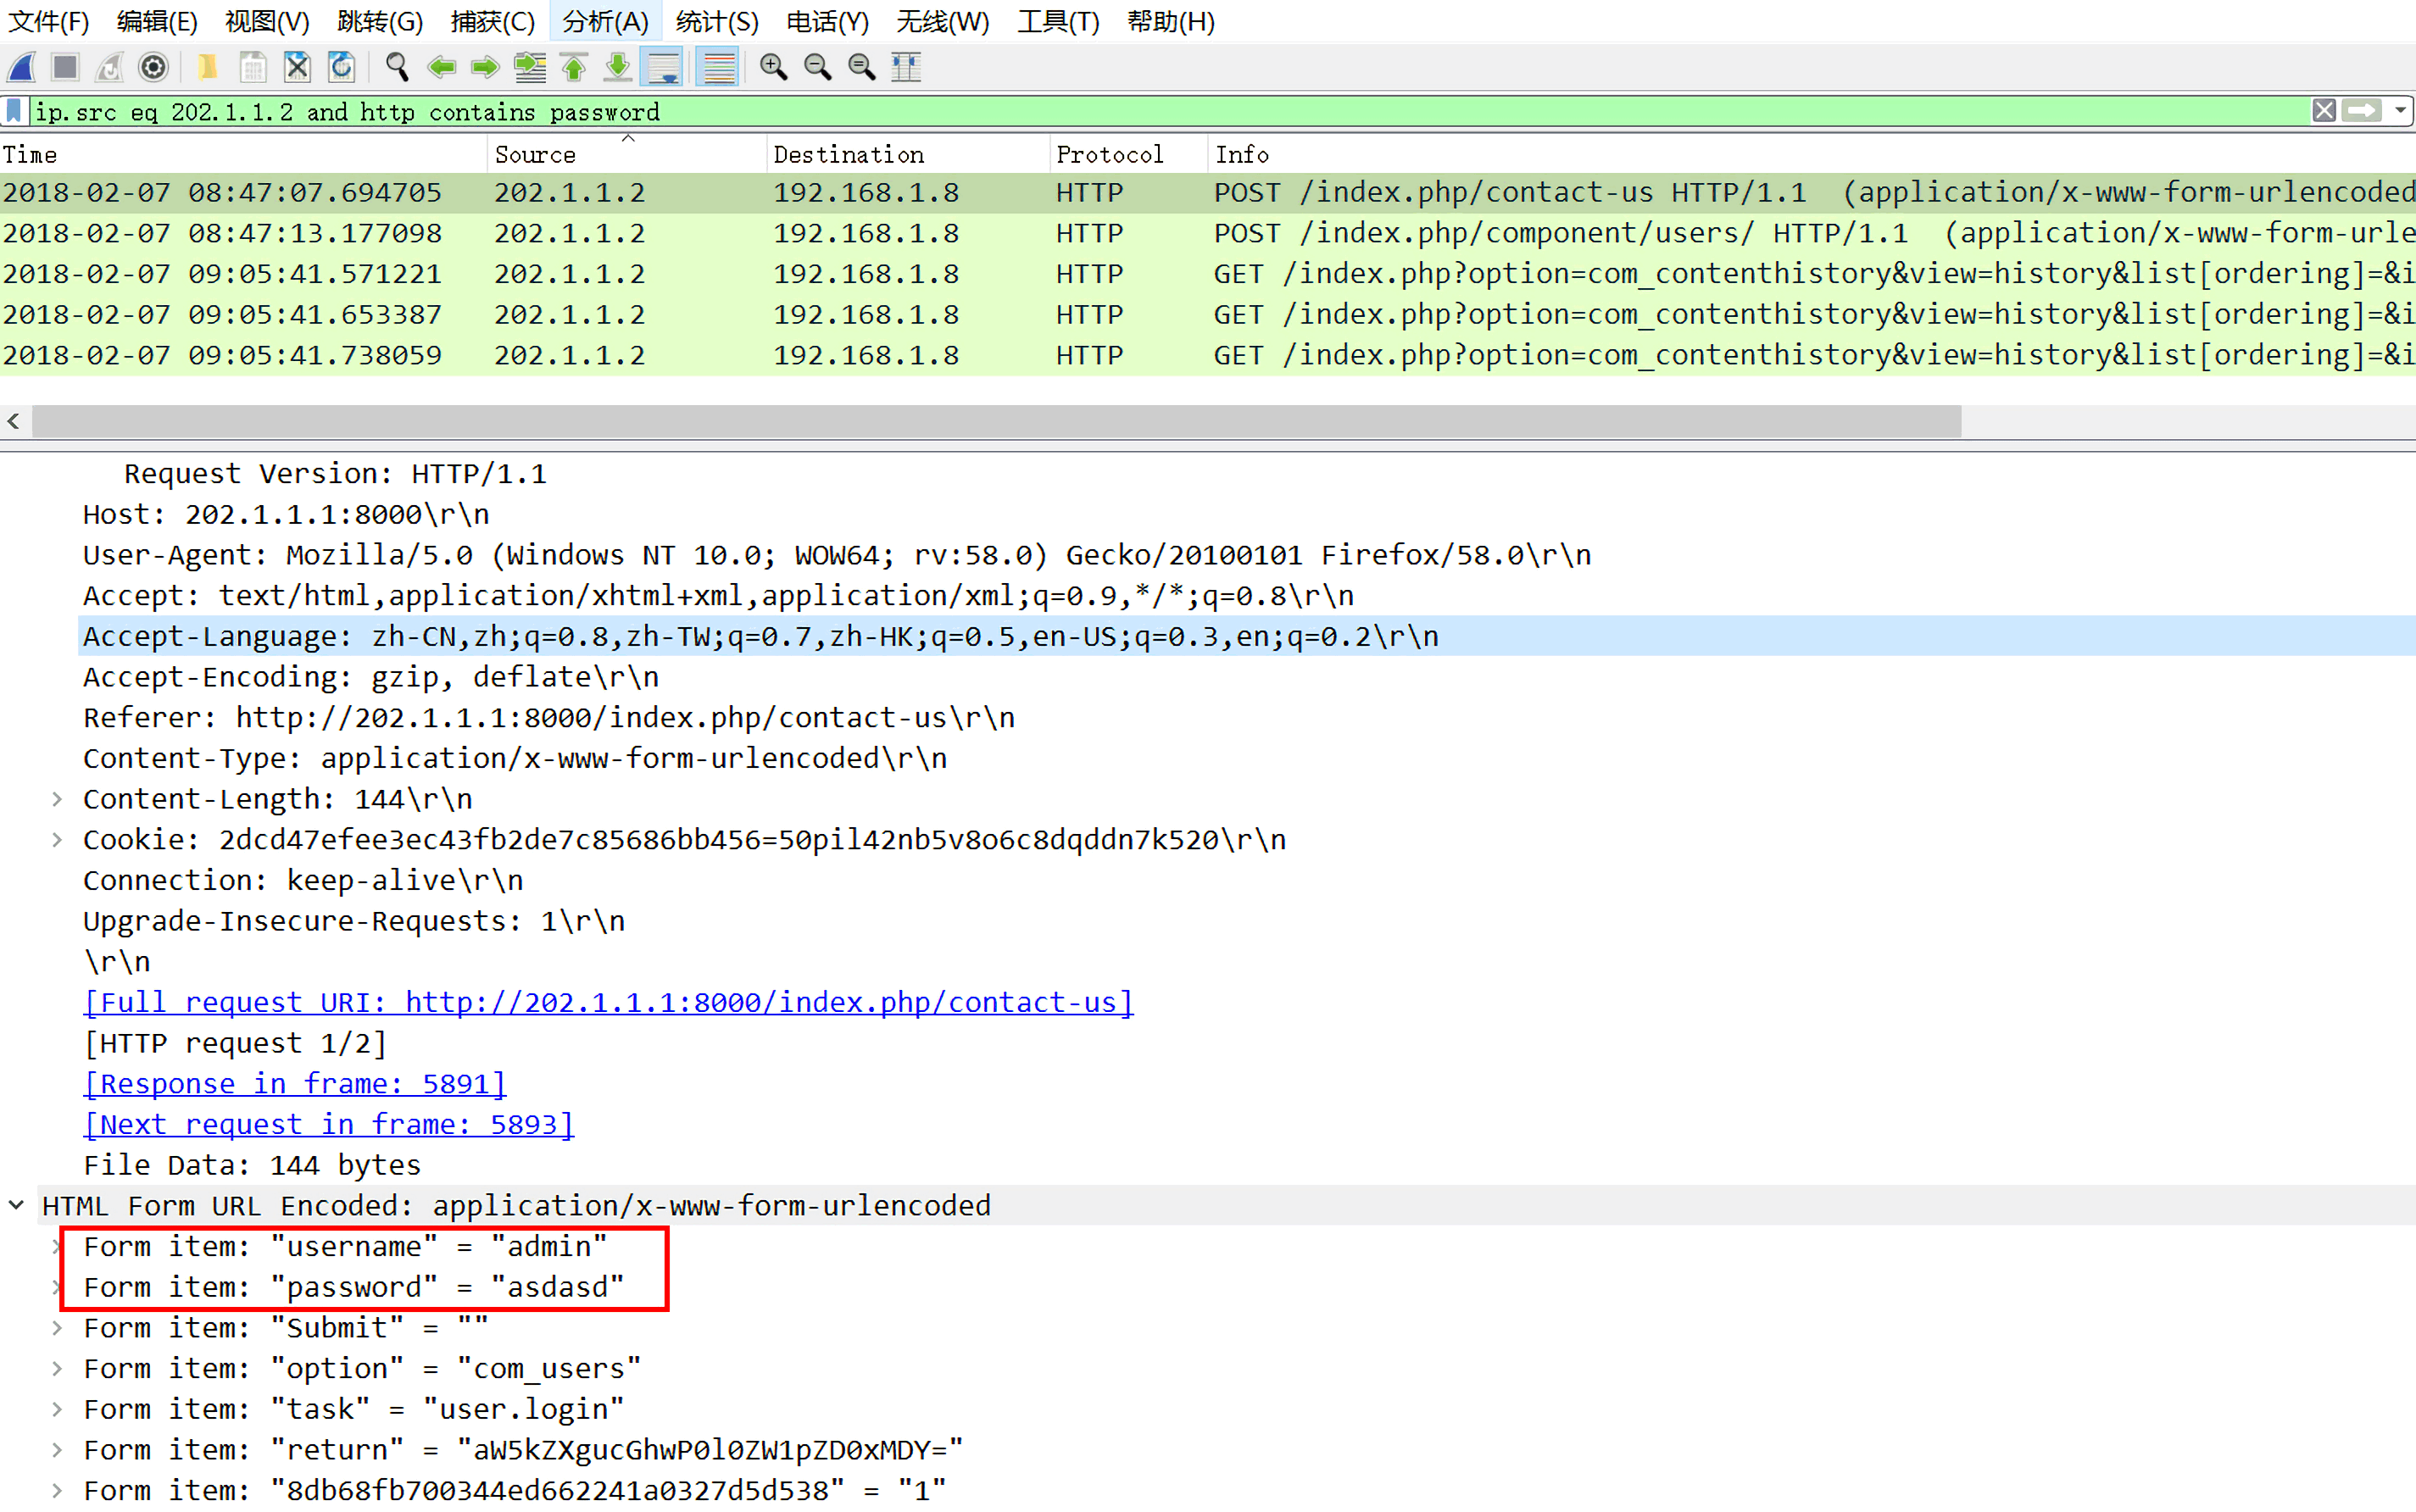Expand form item "return"
The height and width of the screenshot is (1512, 2416).
click(x=57, y=1450)
